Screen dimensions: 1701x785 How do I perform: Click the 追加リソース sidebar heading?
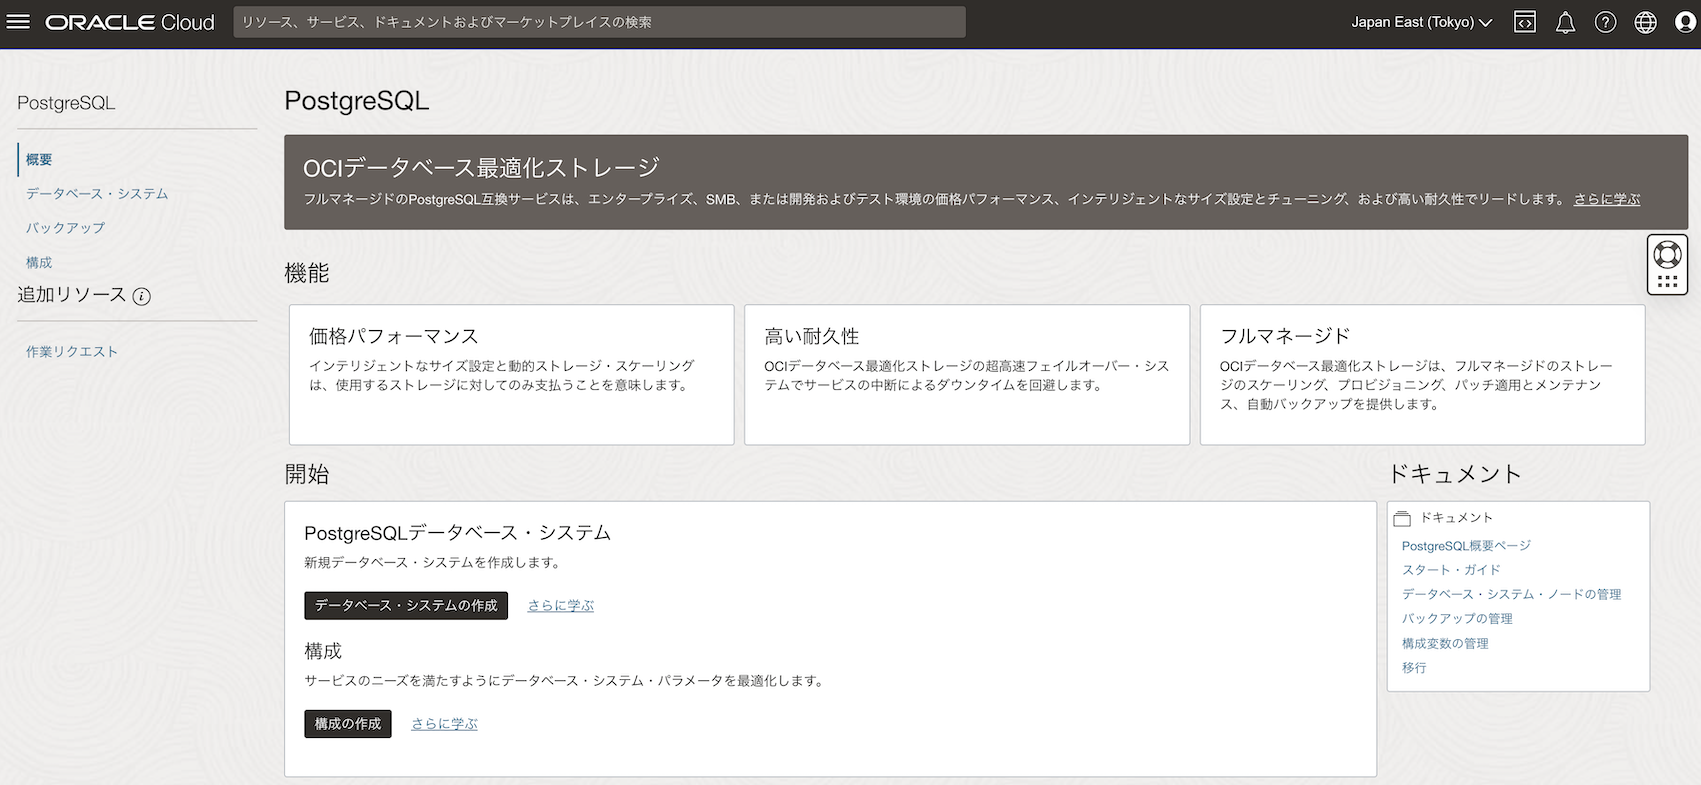(x=72, y=295)
